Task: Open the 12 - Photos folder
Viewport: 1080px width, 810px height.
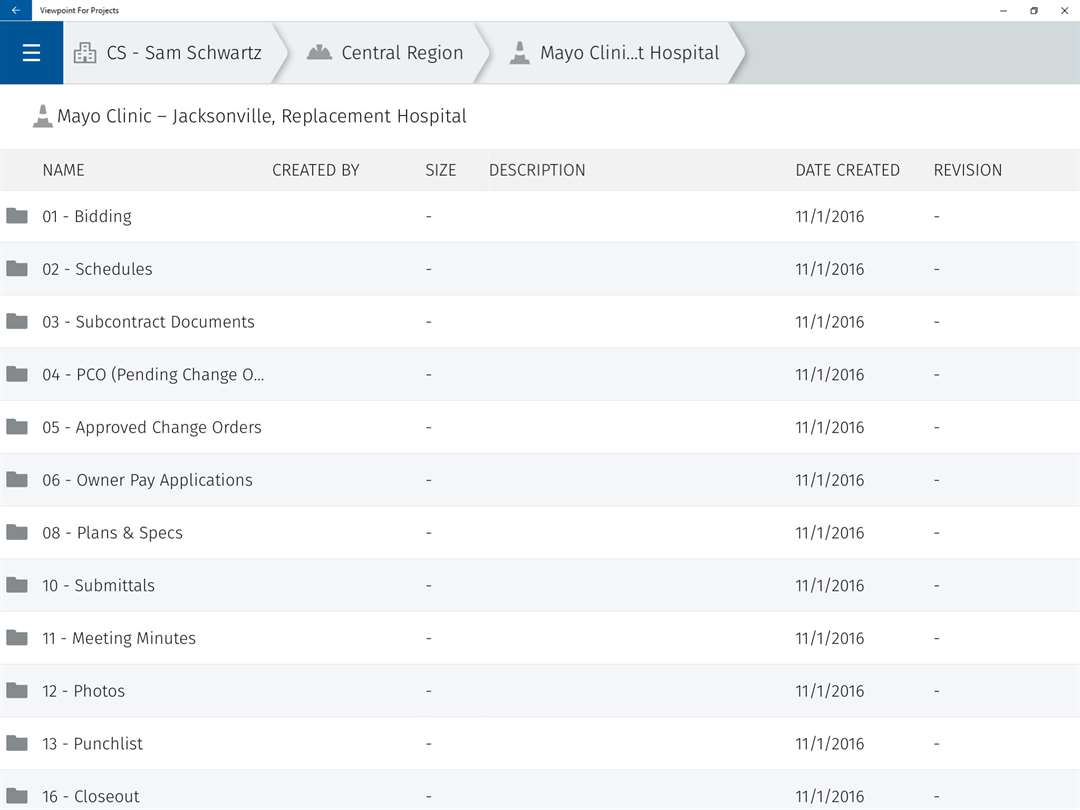Action: pos(83,691)
